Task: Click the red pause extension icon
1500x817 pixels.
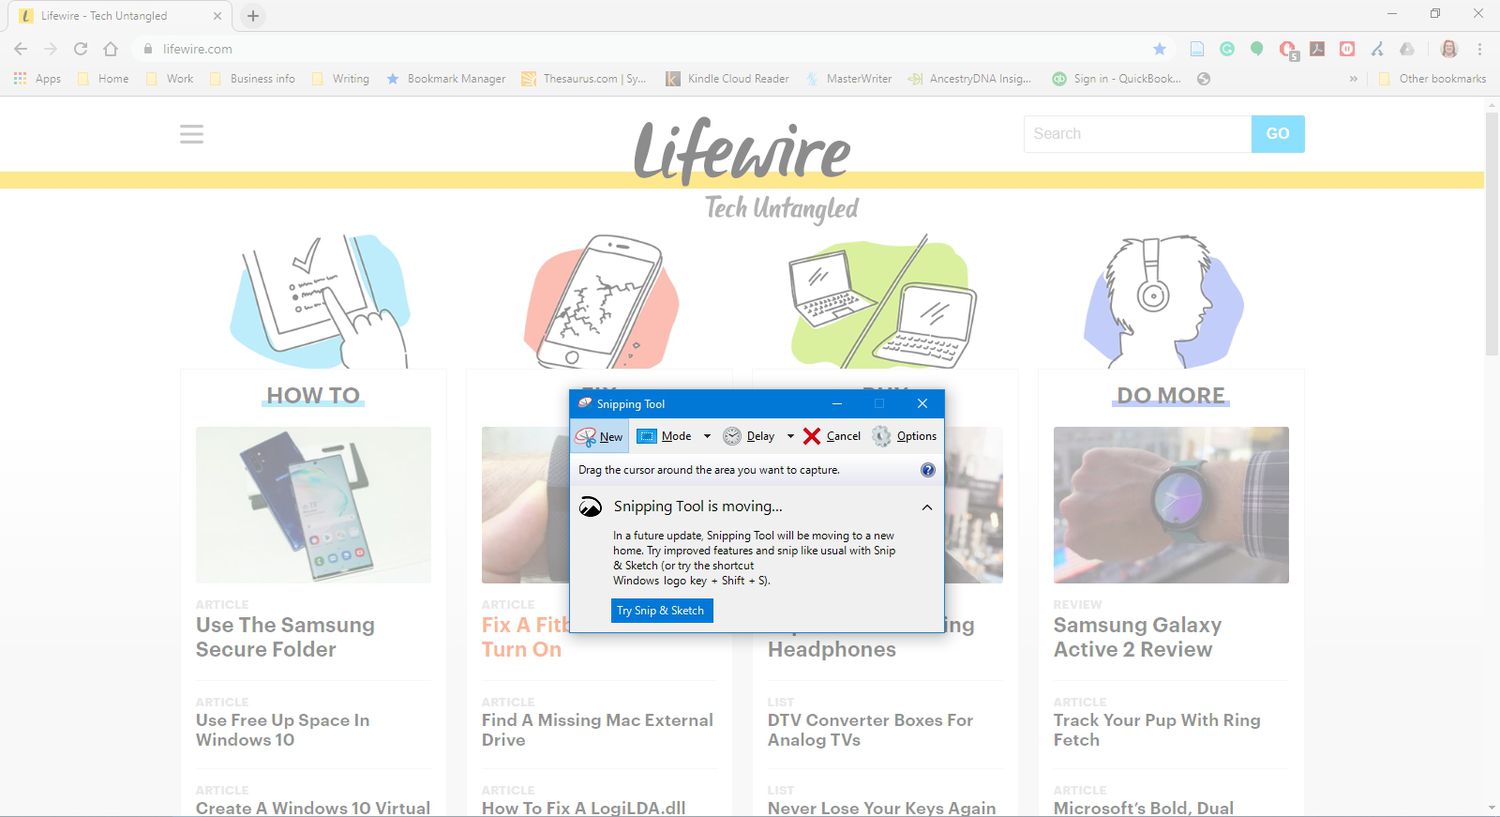Action: coord(1347,48)
